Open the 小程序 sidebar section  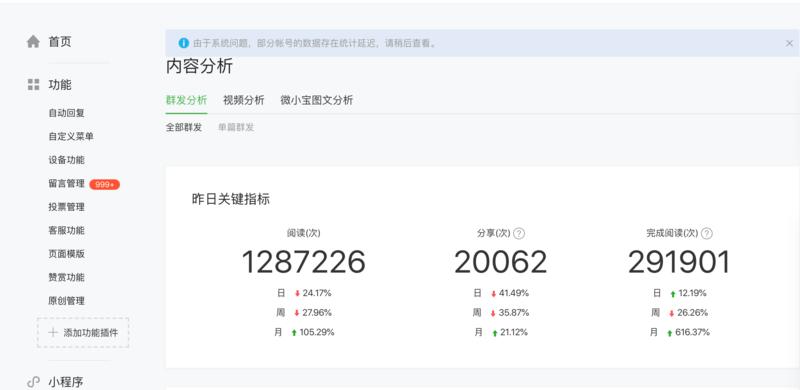click(x=65, y=382)
